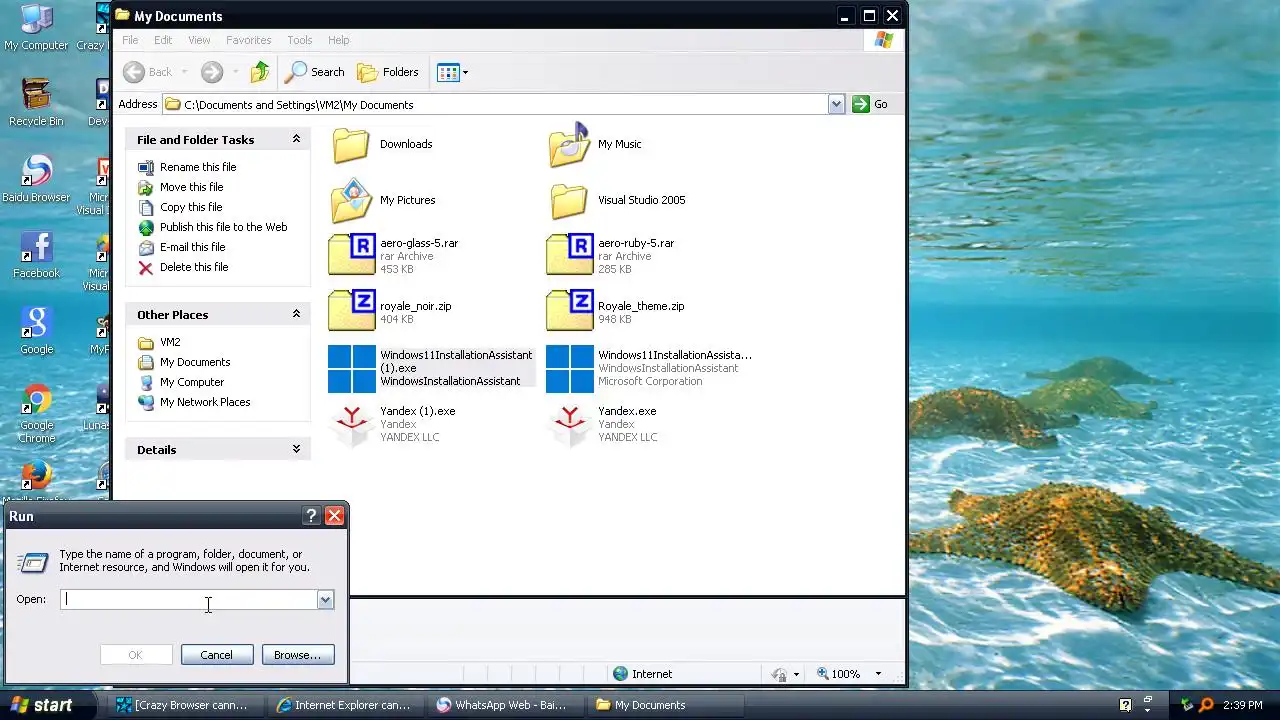Select Windows11InstallationAssistant (1).exe icon
The width and height of the screenshot is (1280, 720).
click(352, 369)
